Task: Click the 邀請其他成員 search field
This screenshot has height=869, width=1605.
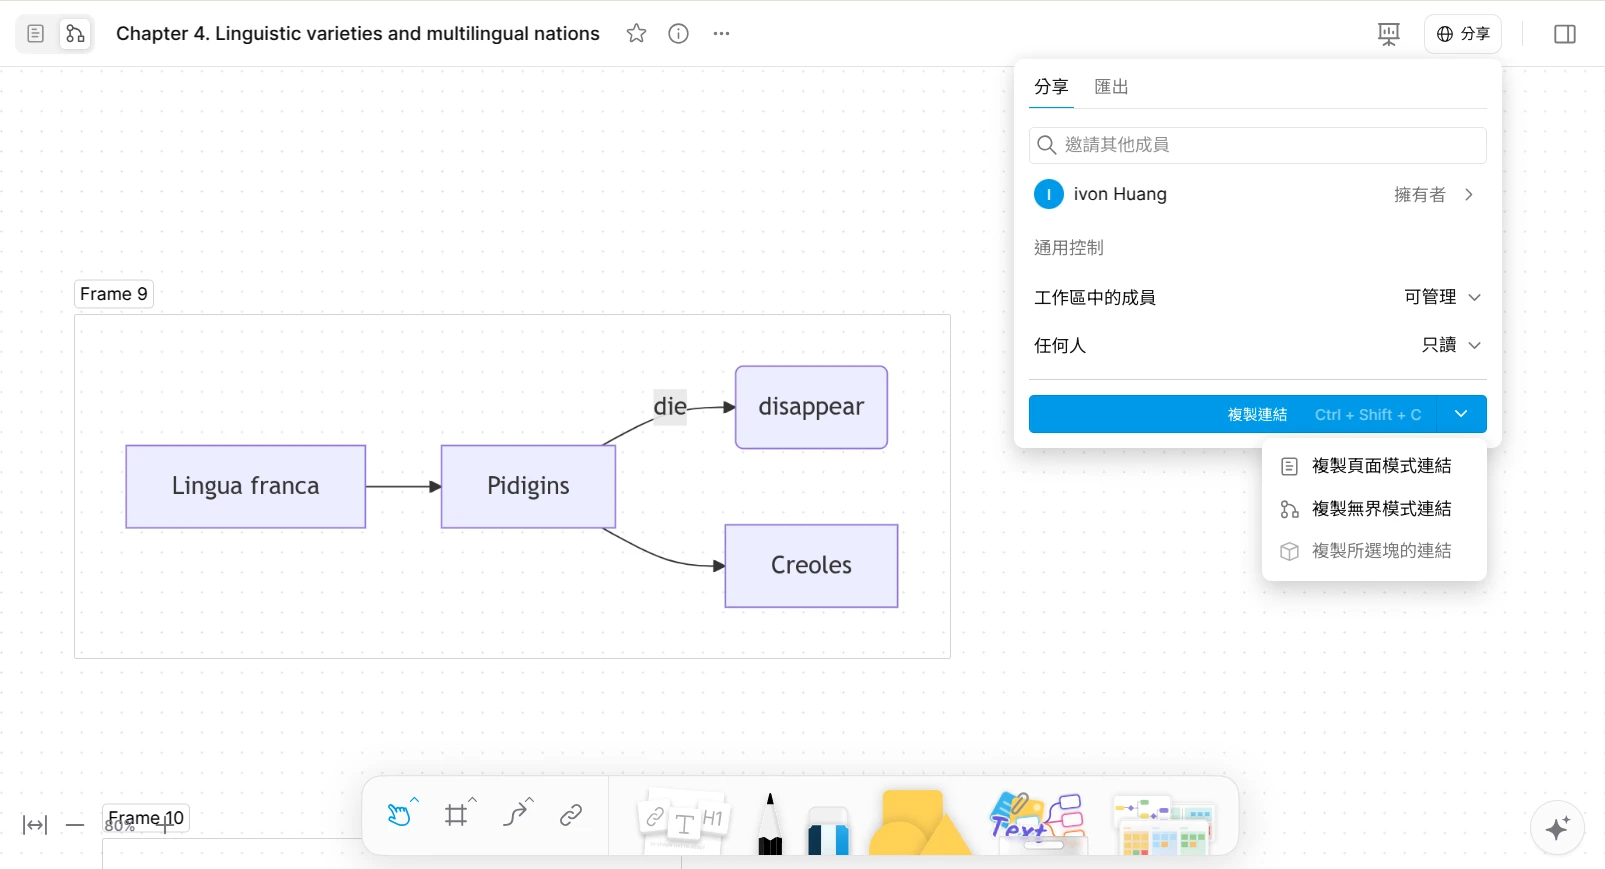Action: coord(1257,145)
